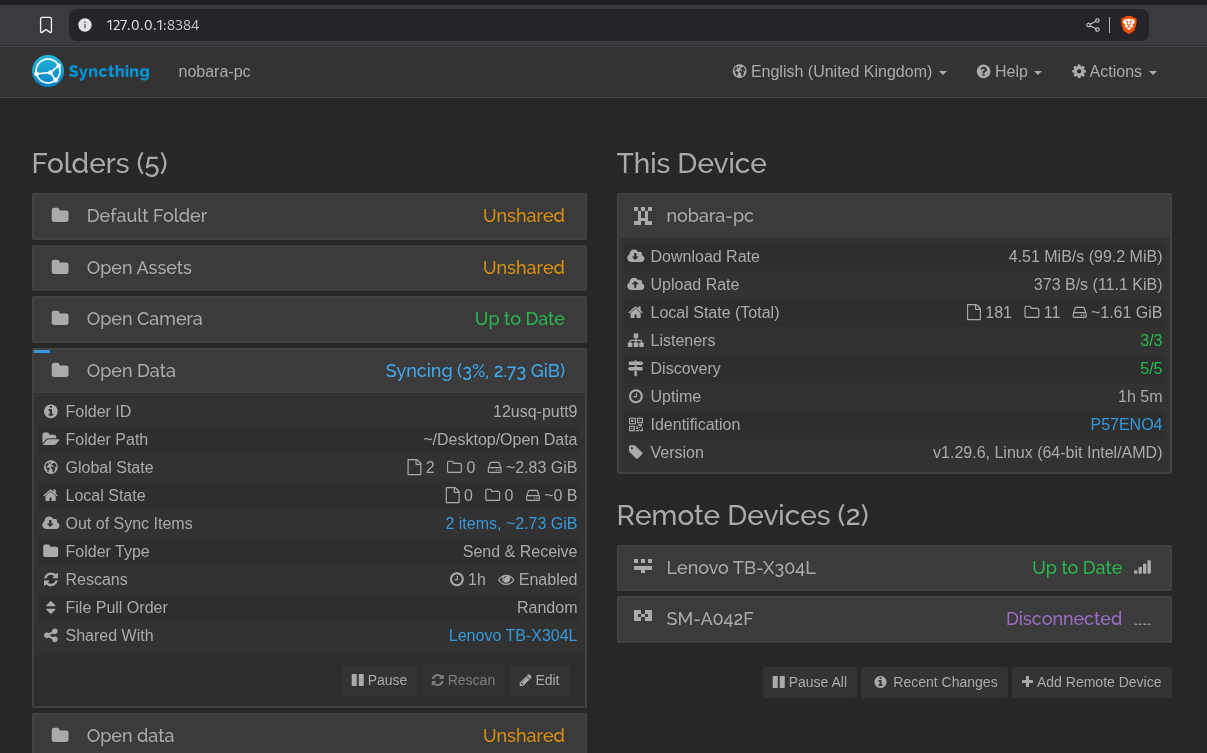This screenshot has width=1207, height=753.
Task: Click the Open Data sync progress bar
Action: [42, 351]
